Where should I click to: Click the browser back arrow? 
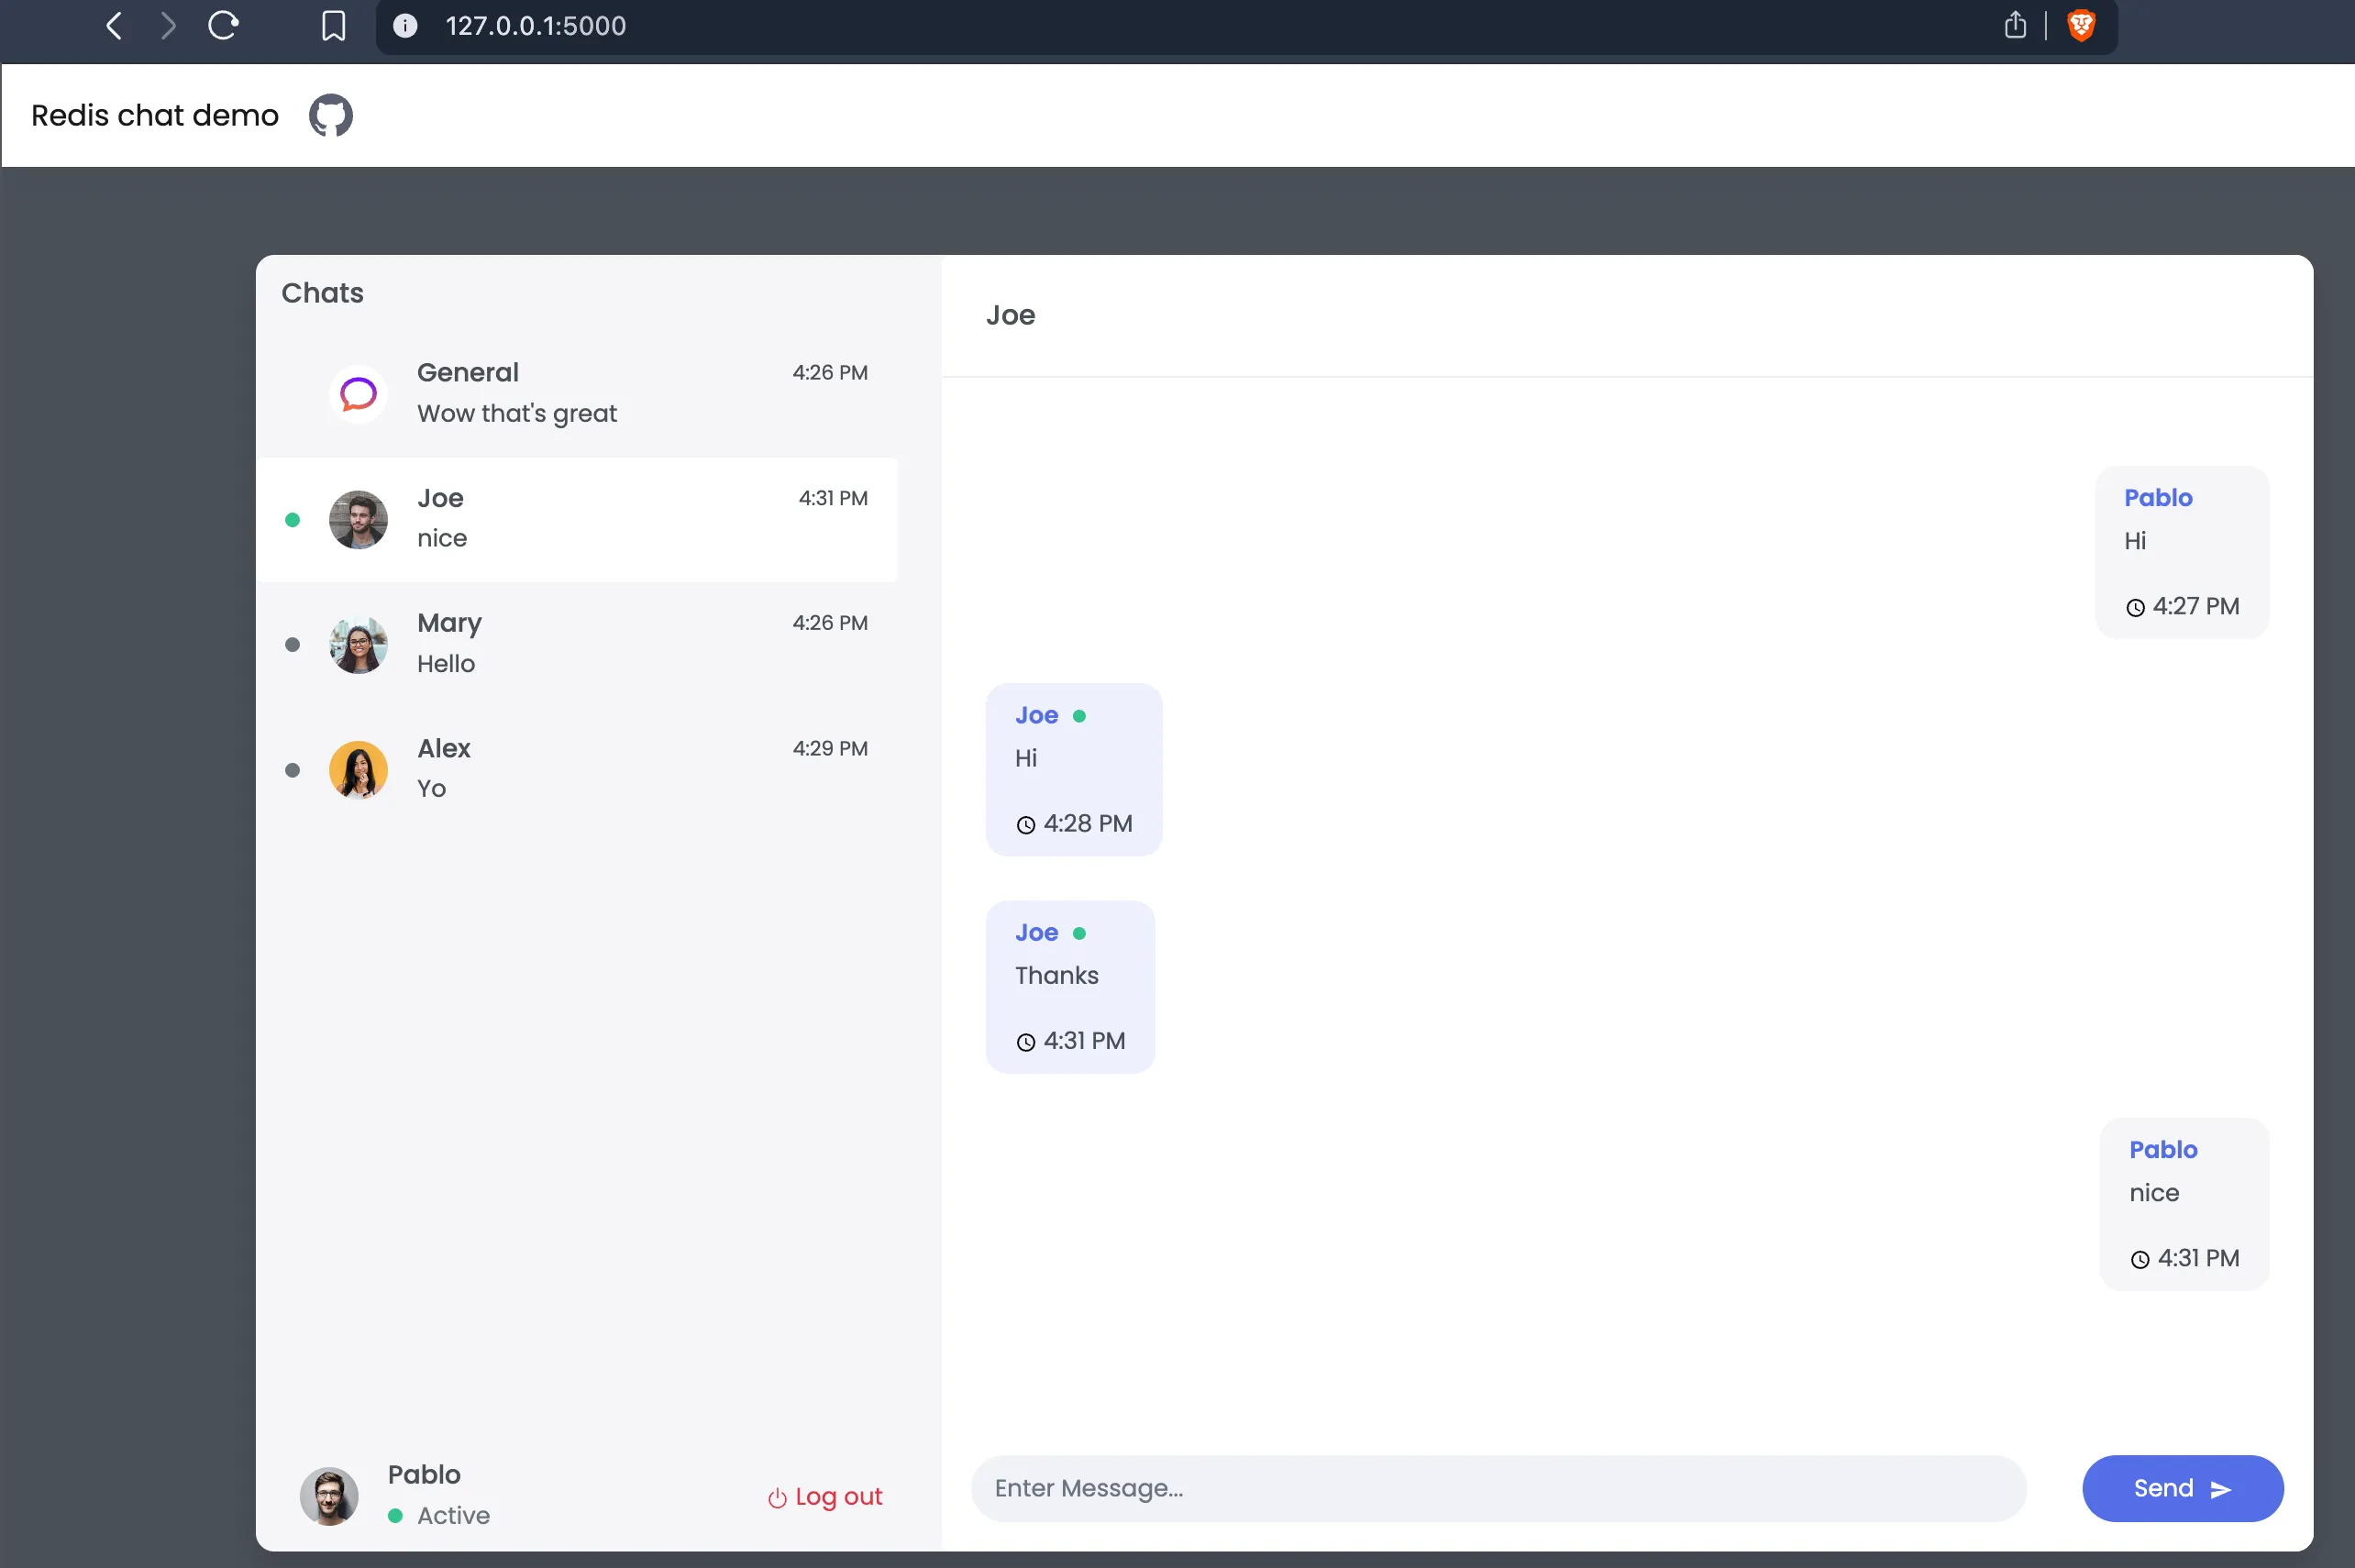tap(114, 26)
